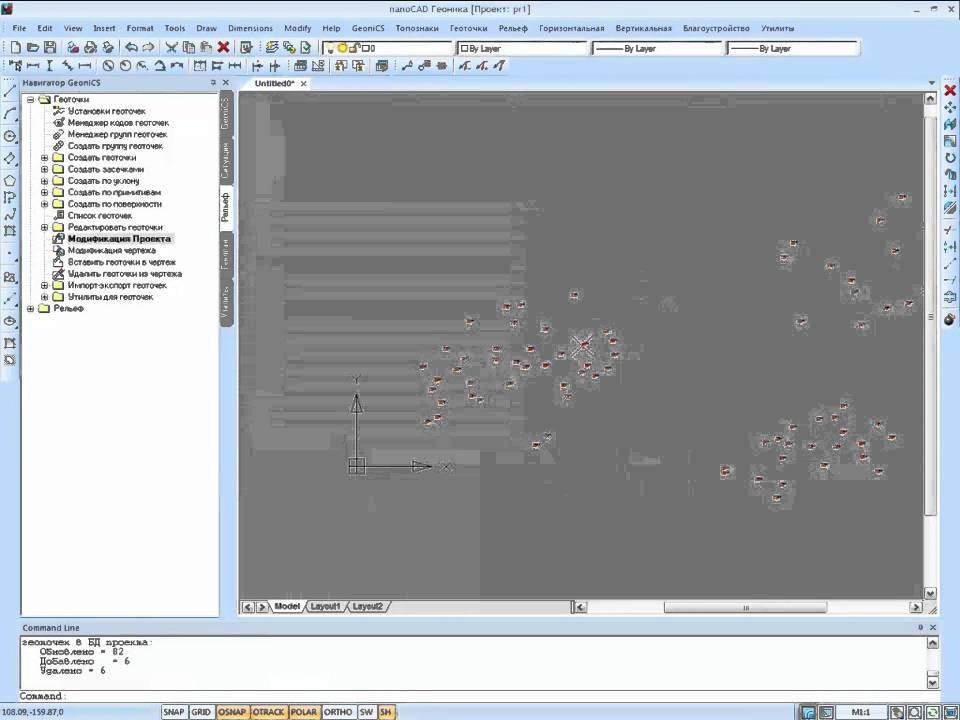Expand the Импорт-экспорт геоточек folder
960x720 pixels.
pyautogui.click(x=44, y=285)
